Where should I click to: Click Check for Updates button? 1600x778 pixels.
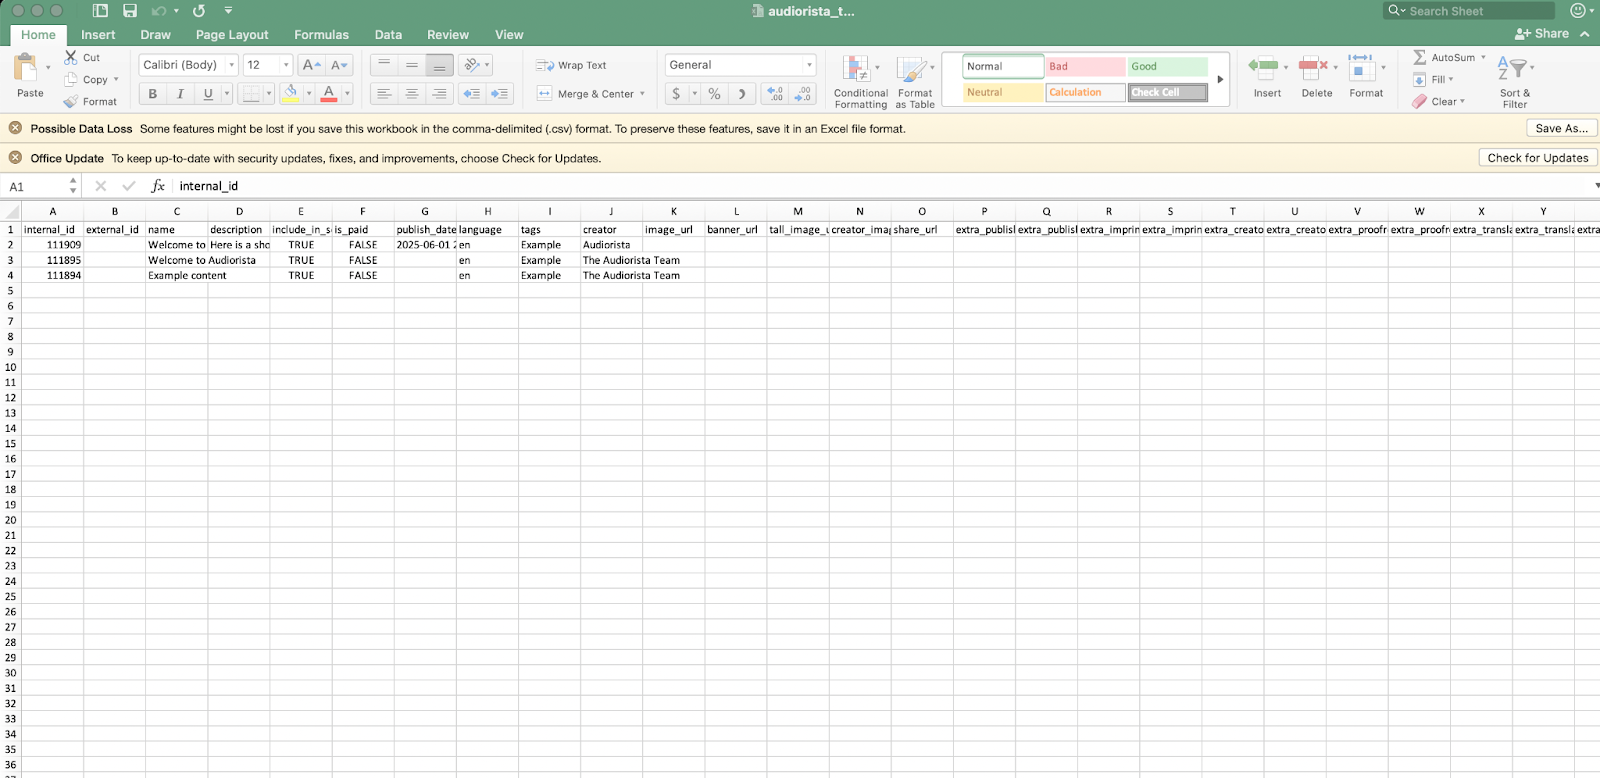1538,158
